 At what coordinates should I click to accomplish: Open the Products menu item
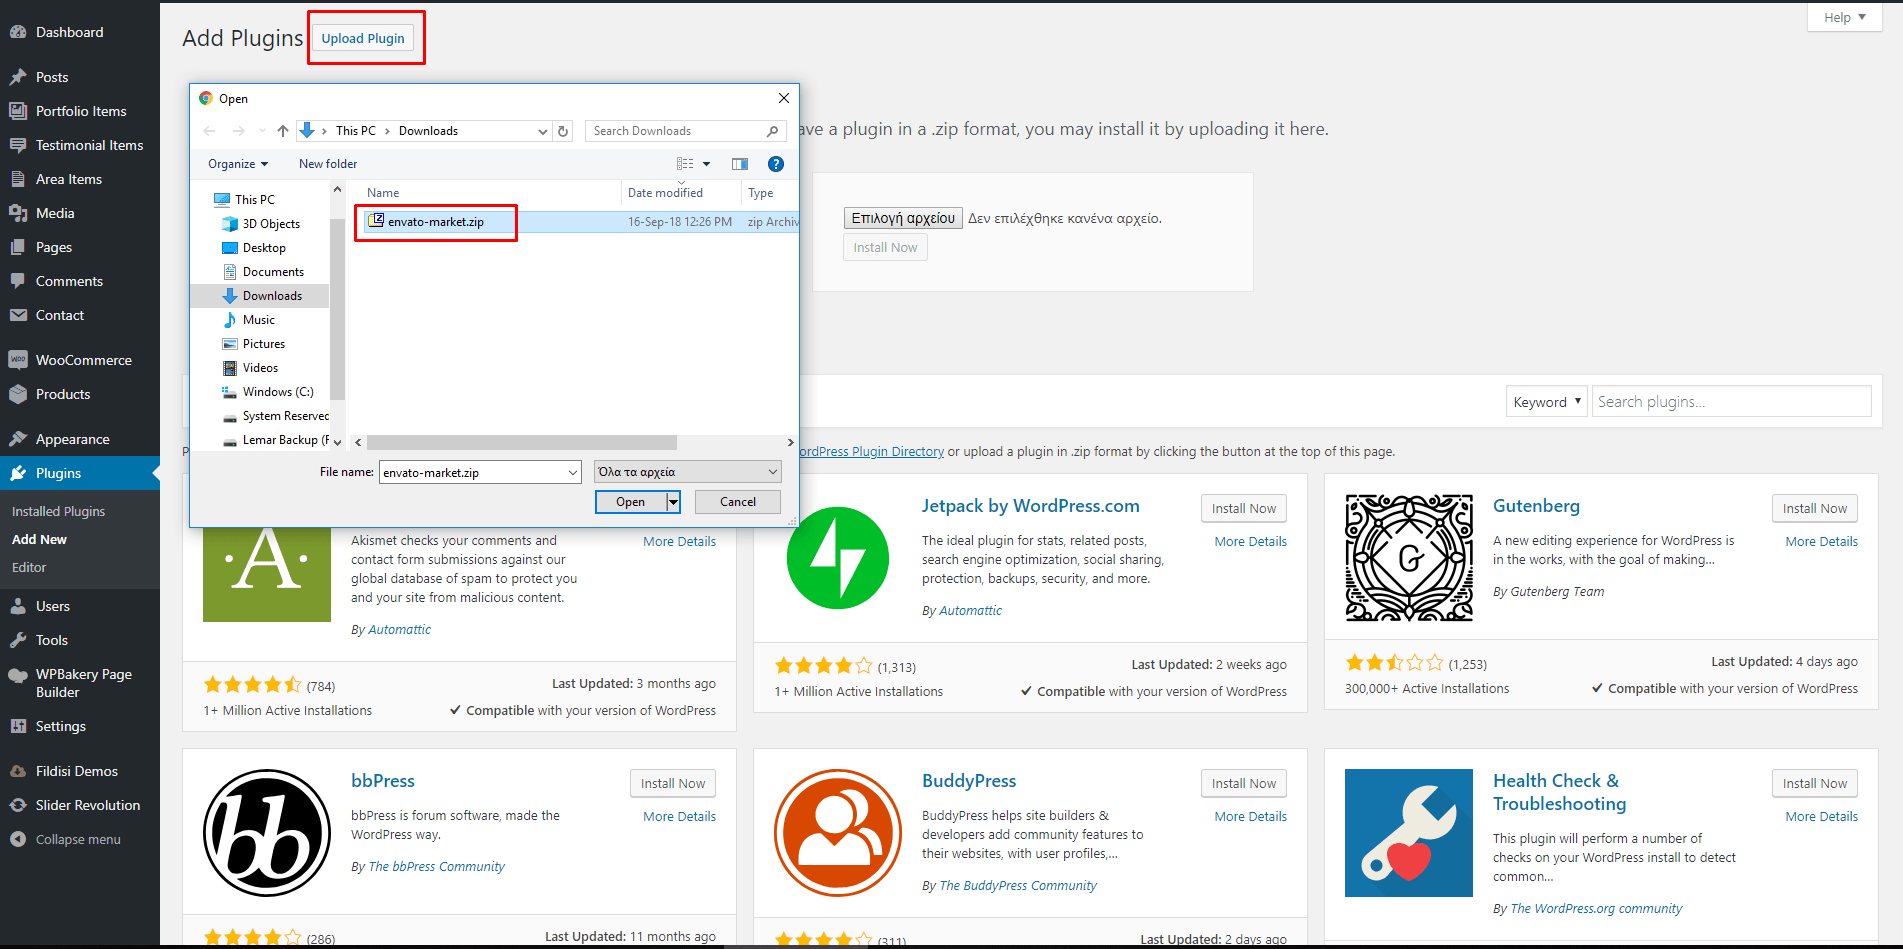pyautogui.click(x=80, y=394)
